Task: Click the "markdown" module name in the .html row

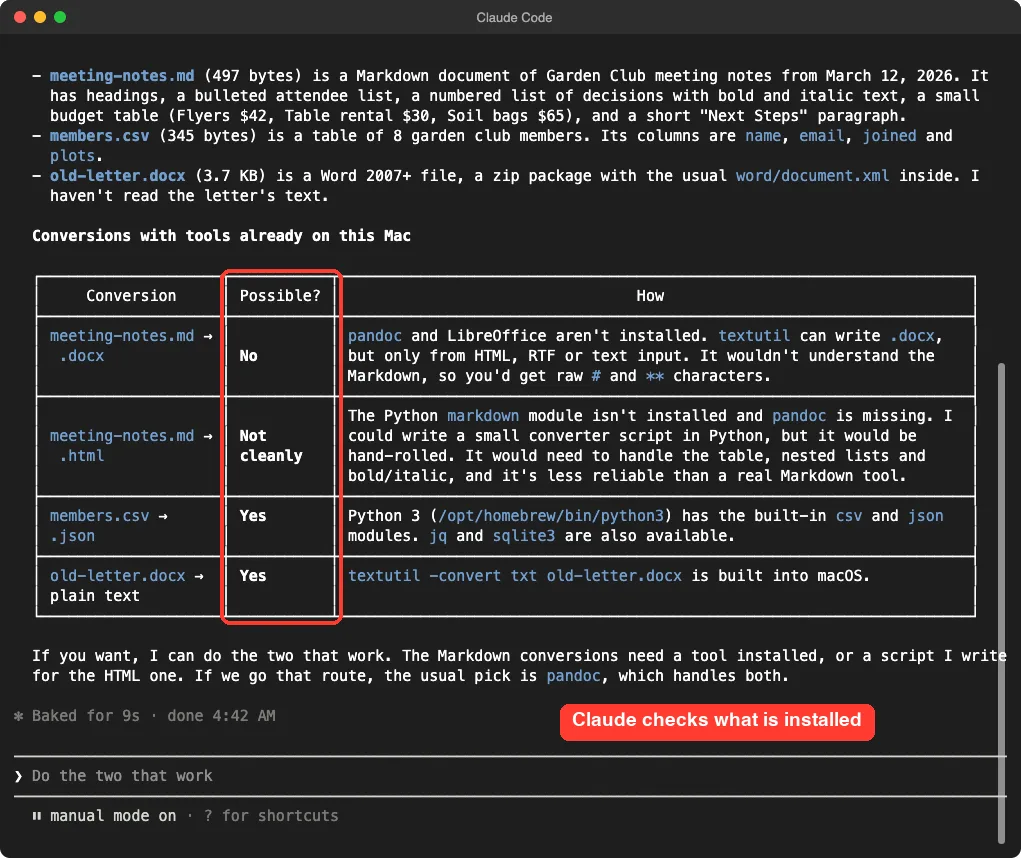Action: click(x=483, y=415)
